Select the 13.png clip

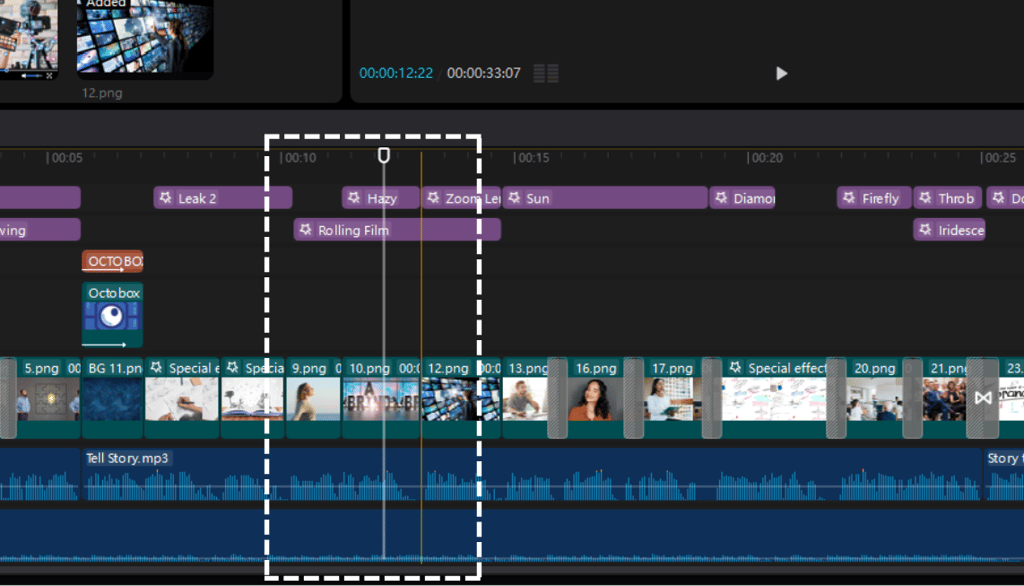click(x=526, y=397)
